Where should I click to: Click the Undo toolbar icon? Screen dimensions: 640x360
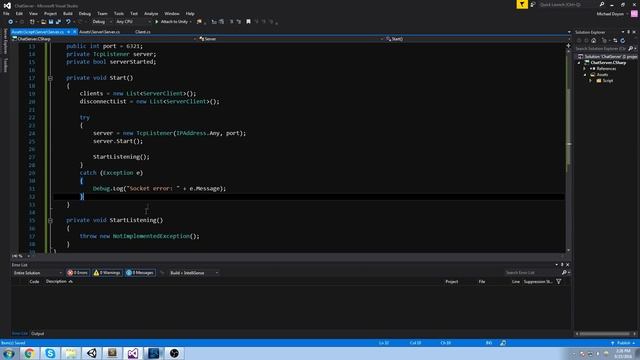click(x=68, y=22)
